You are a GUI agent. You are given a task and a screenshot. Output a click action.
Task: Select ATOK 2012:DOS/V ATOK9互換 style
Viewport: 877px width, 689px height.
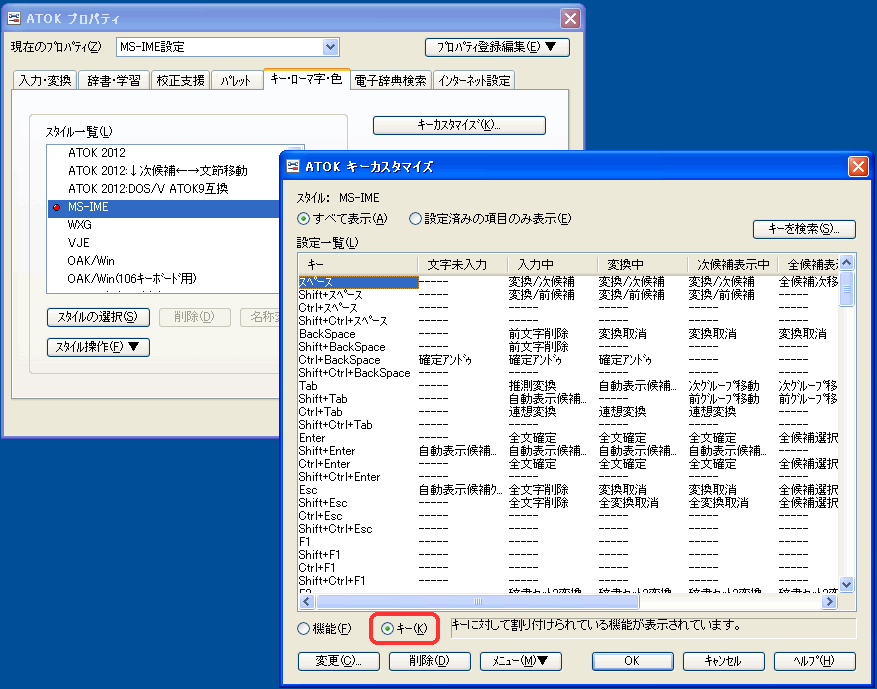point(148,188)
